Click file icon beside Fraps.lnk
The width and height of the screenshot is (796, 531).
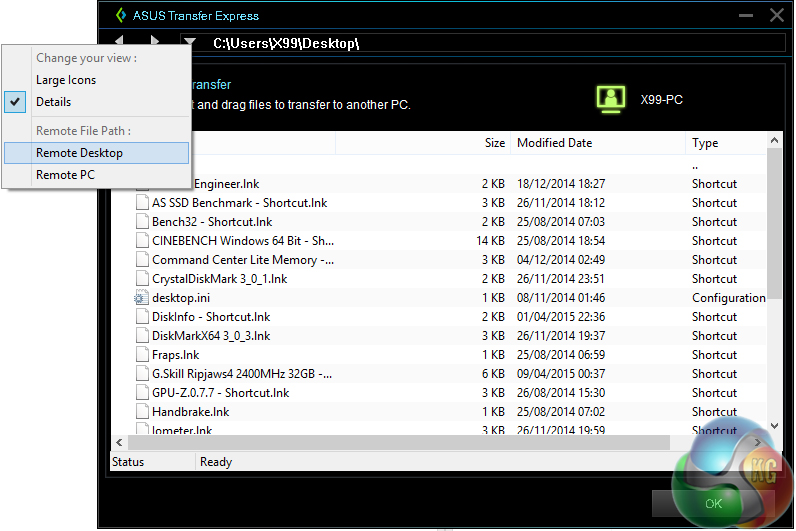(142, 355)
